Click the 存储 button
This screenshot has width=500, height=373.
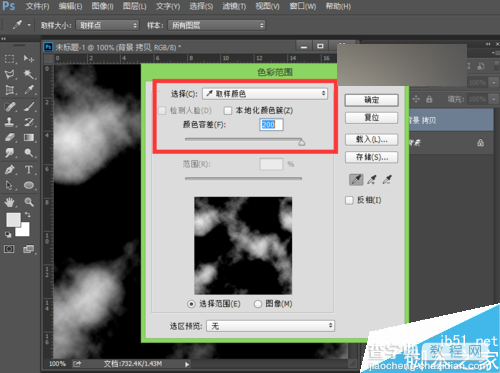(x=371, y=157)
